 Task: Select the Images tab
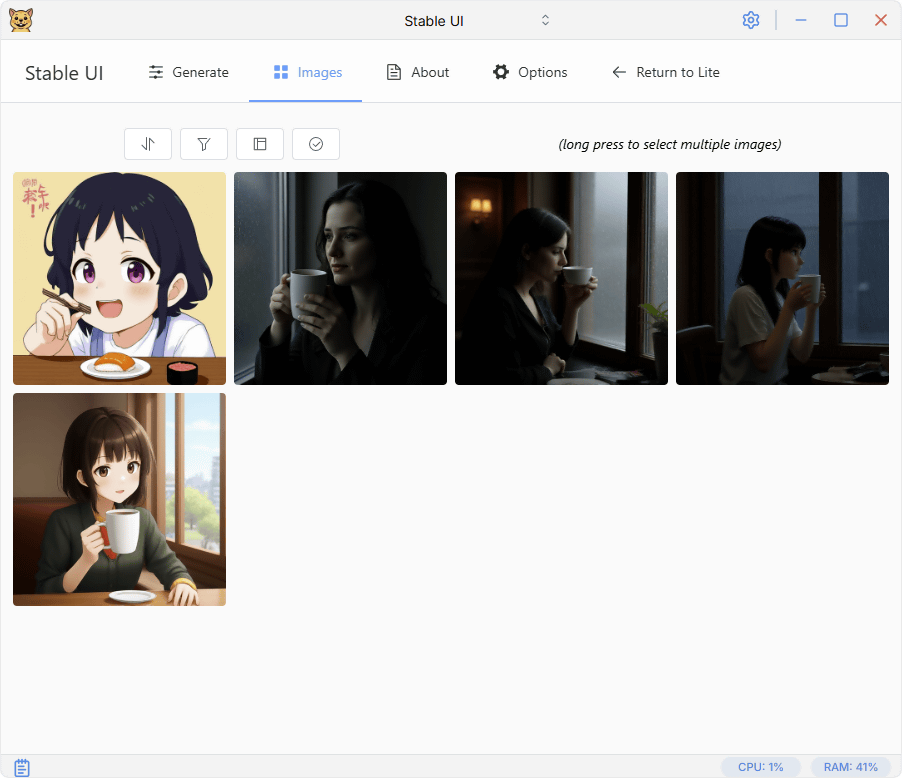(306, 72)
